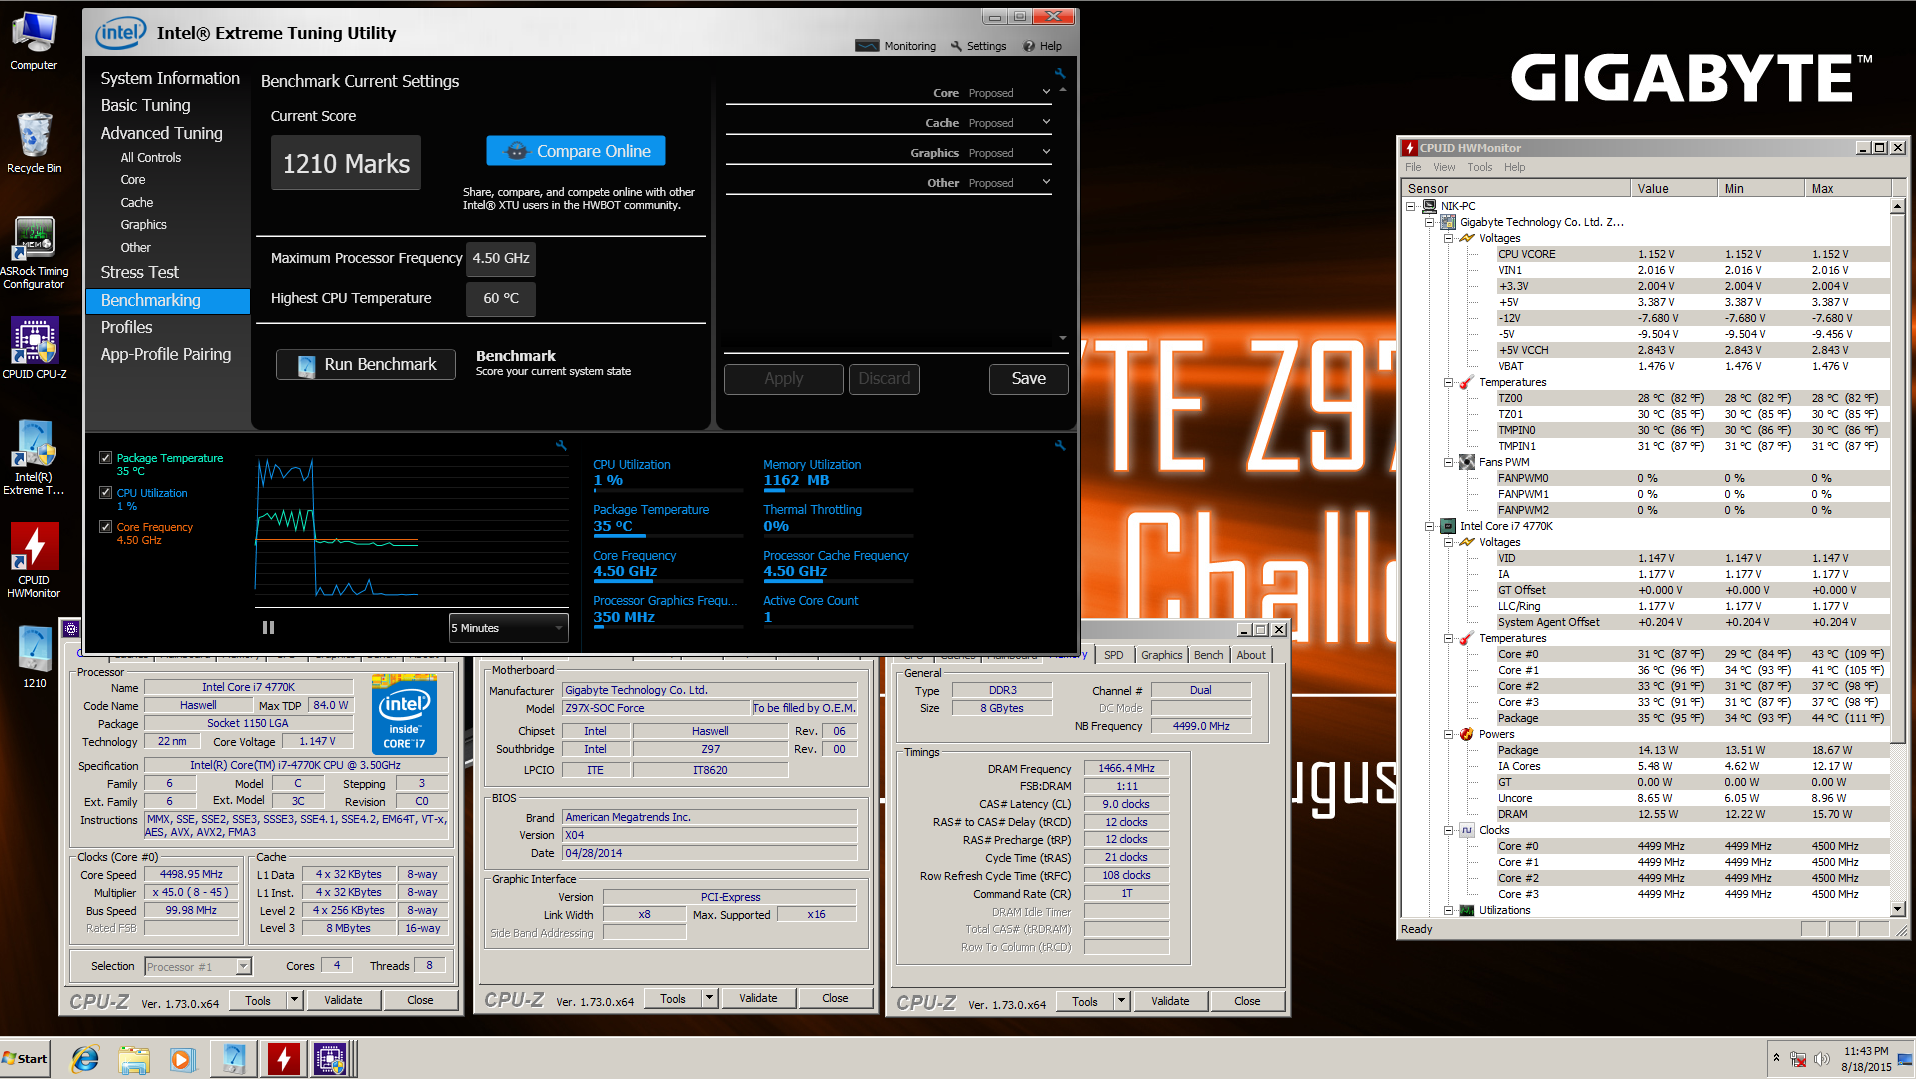The image size is (1916, 1079).
Task: Open Windows Media Player taskbar icon
Action: [181, 1058]
